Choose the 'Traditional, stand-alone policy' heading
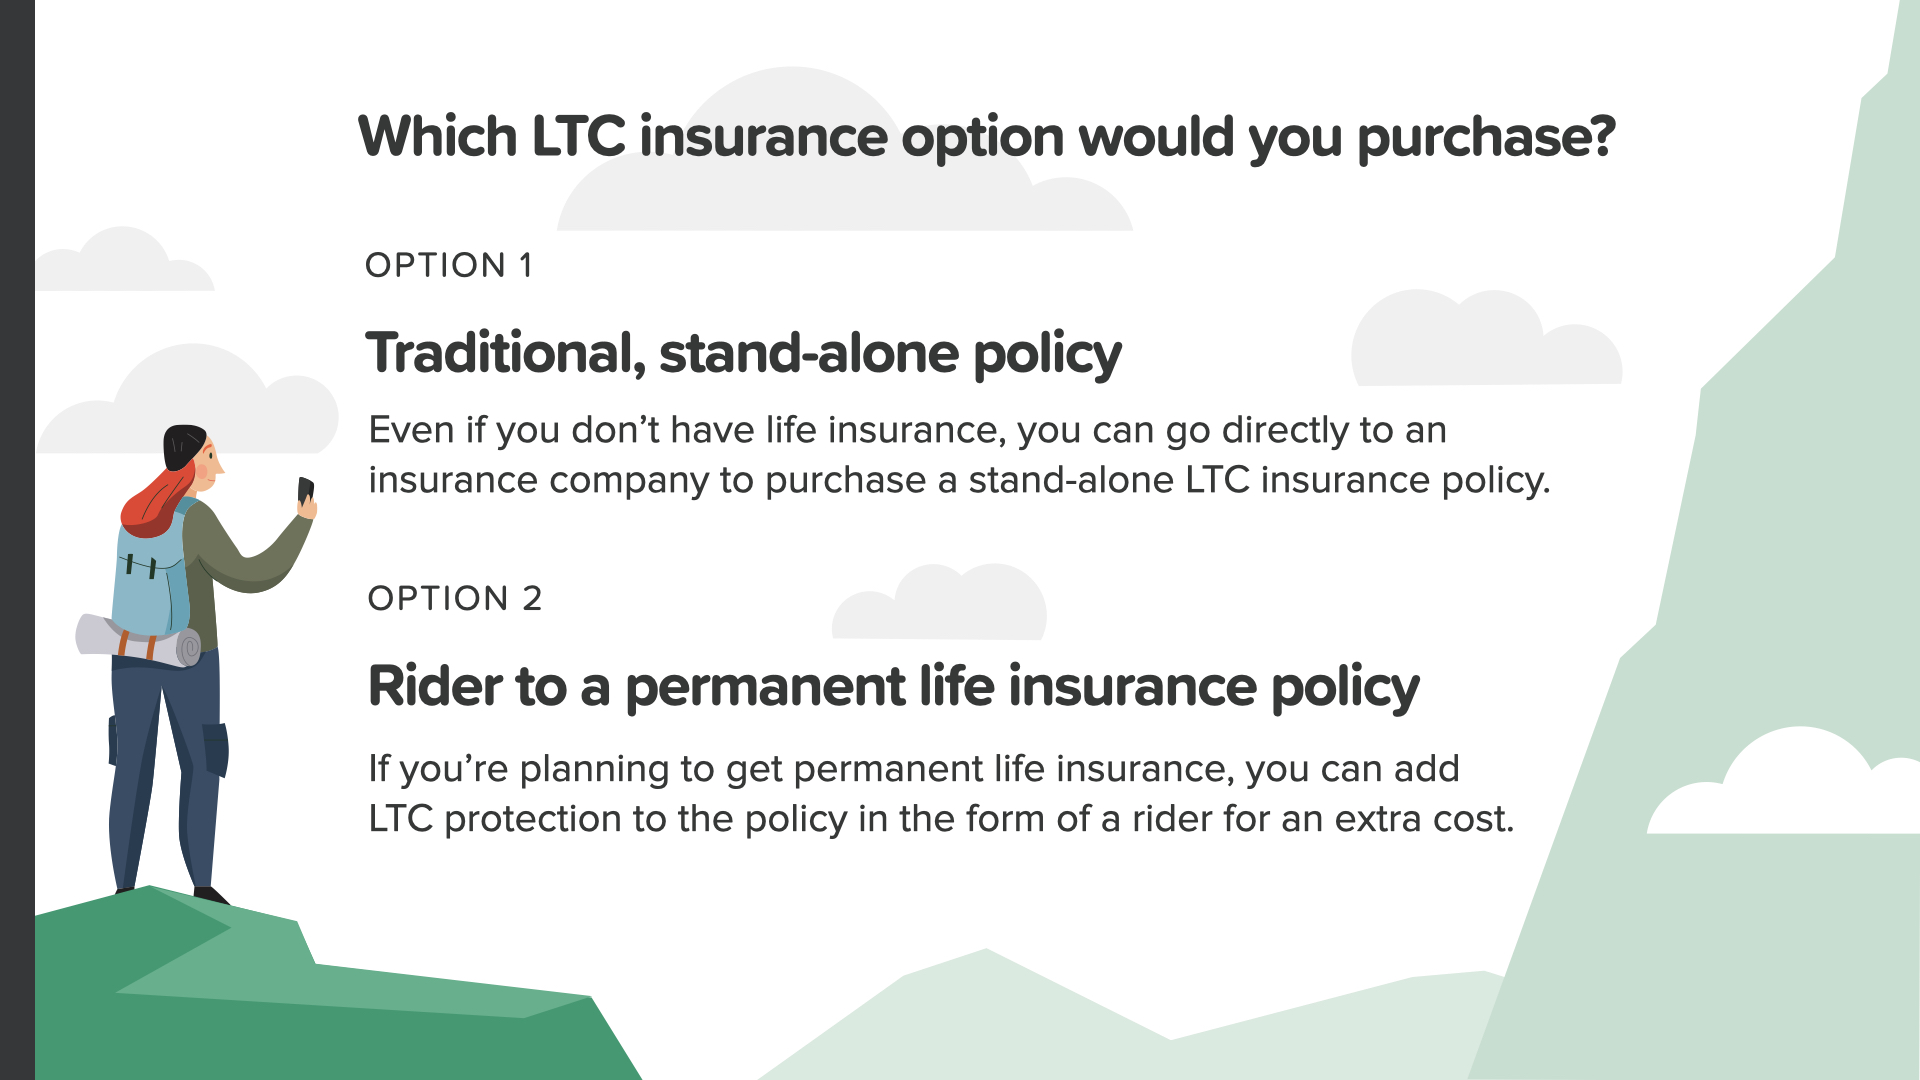The height and width of the screenshot is (1080, 1920). [744, 353]
